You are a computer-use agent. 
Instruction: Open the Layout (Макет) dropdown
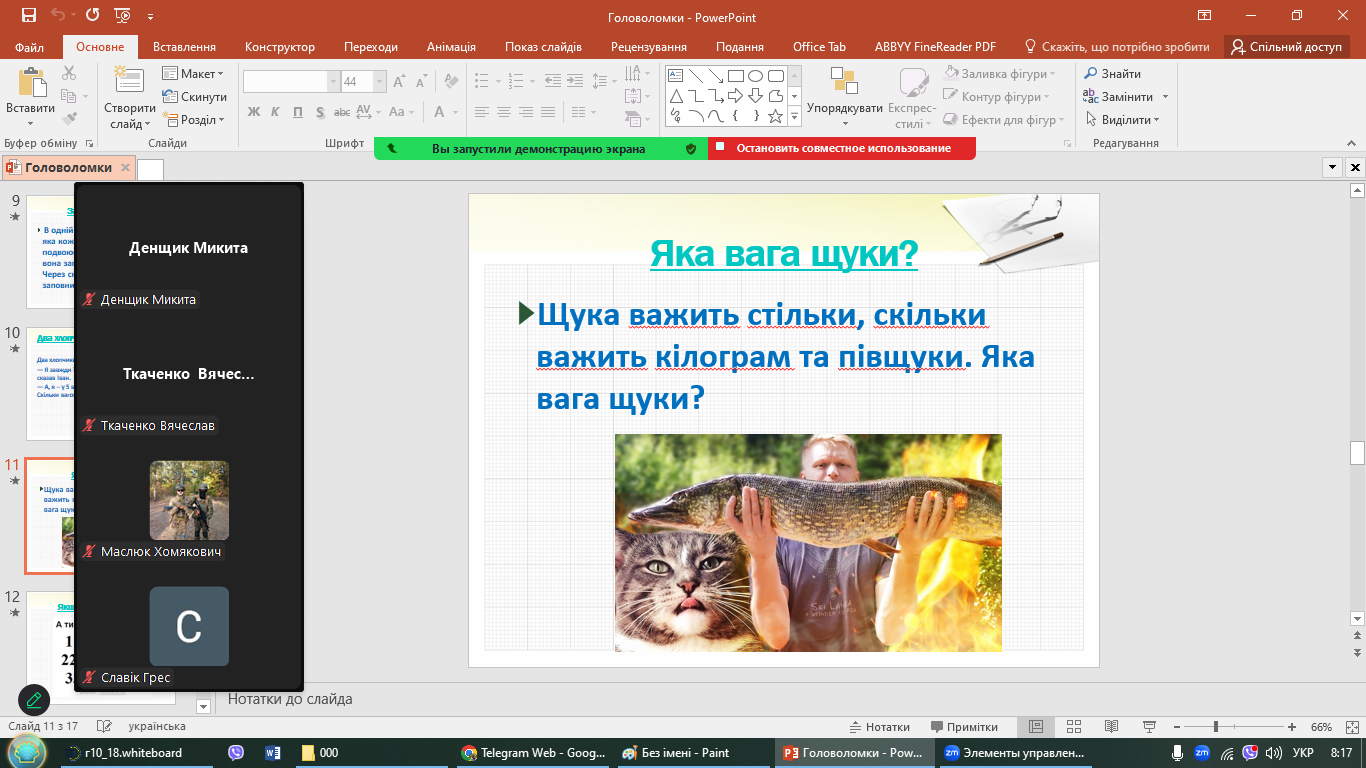coord(193,74)
